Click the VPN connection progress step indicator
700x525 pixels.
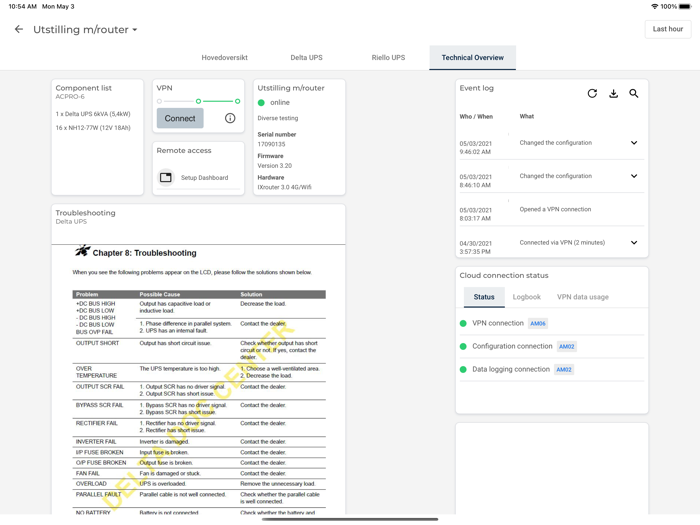point(198,101)
